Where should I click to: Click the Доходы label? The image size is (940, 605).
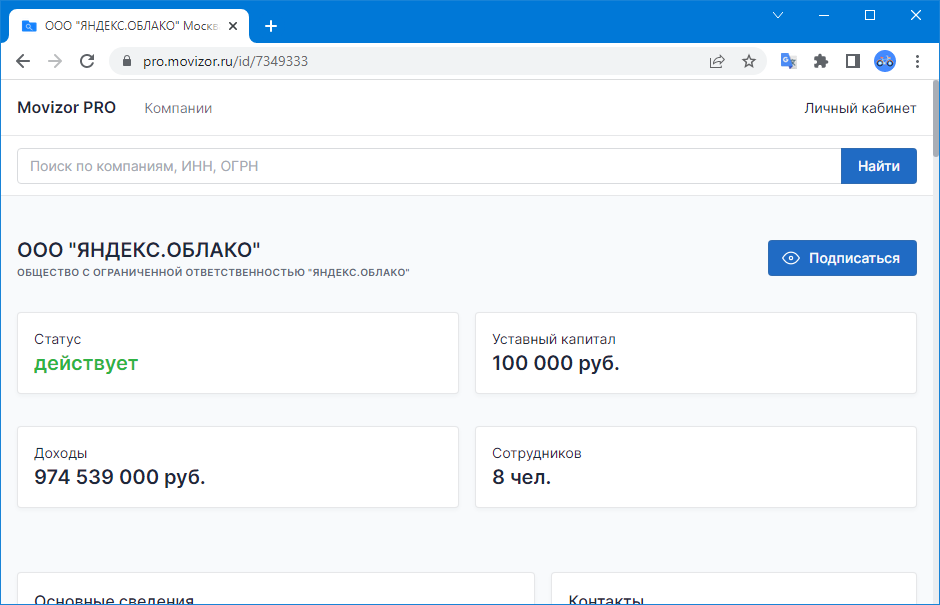tap(61, 453)
